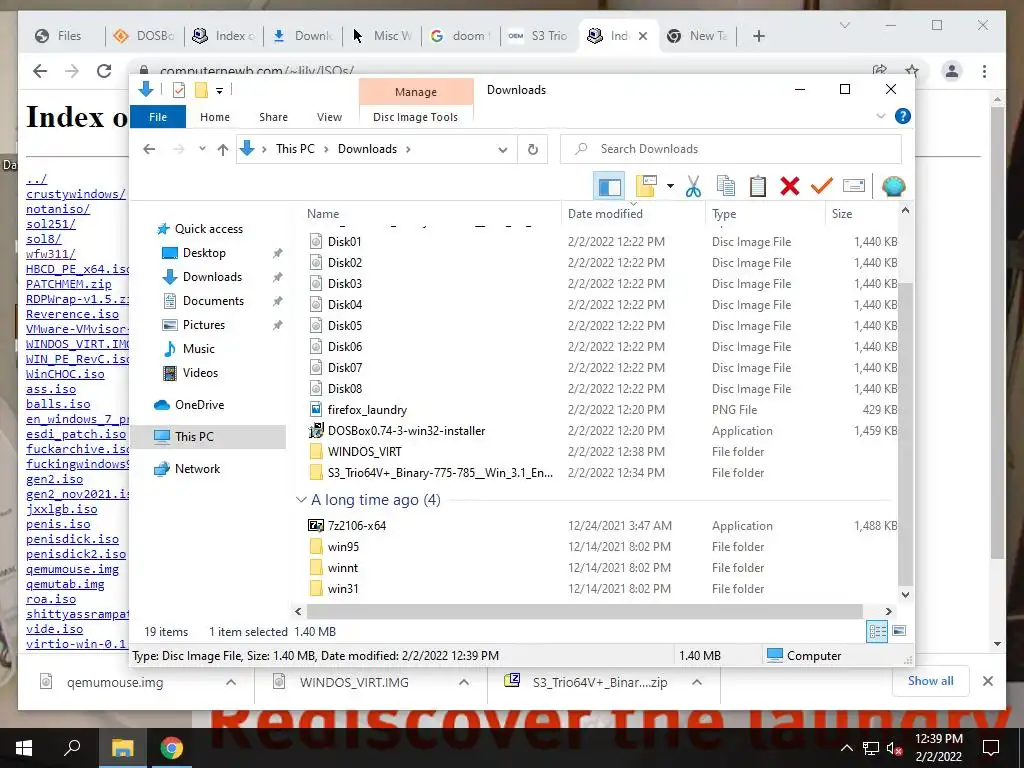Go up one folder level in Explorer
Viewport: 1024px width, 768px height.
pyautogui.click(x=223, y=150)
